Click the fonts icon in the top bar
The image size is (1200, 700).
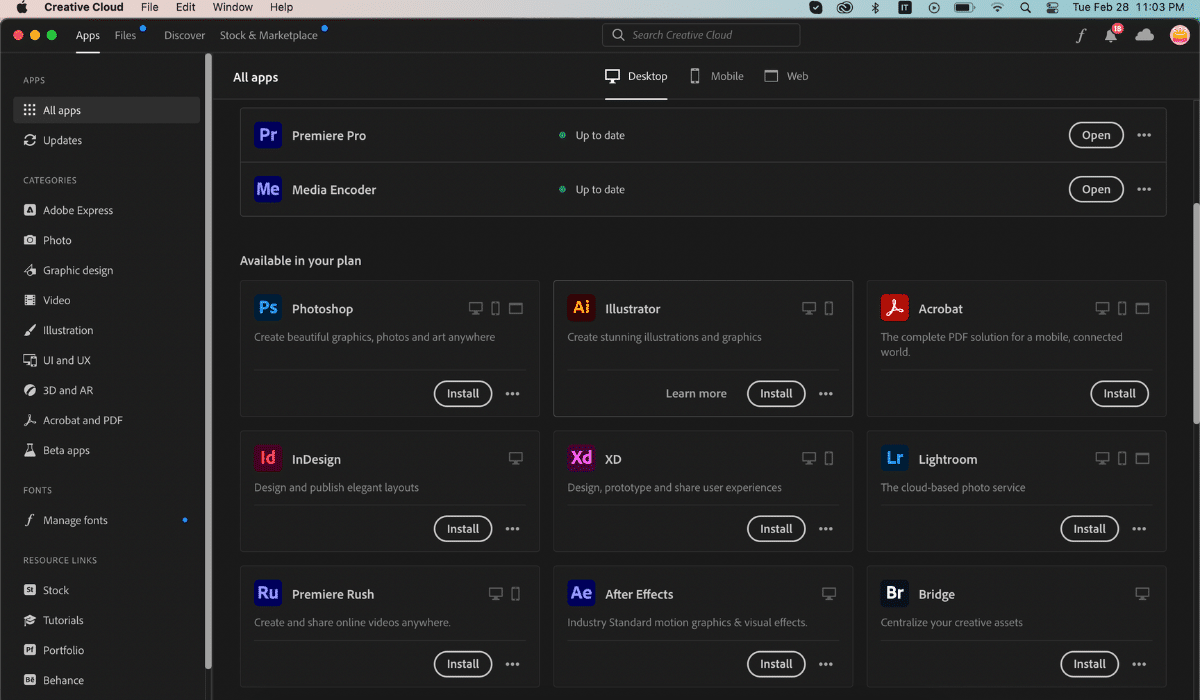pyautogui.click(x=1081, y=35)
